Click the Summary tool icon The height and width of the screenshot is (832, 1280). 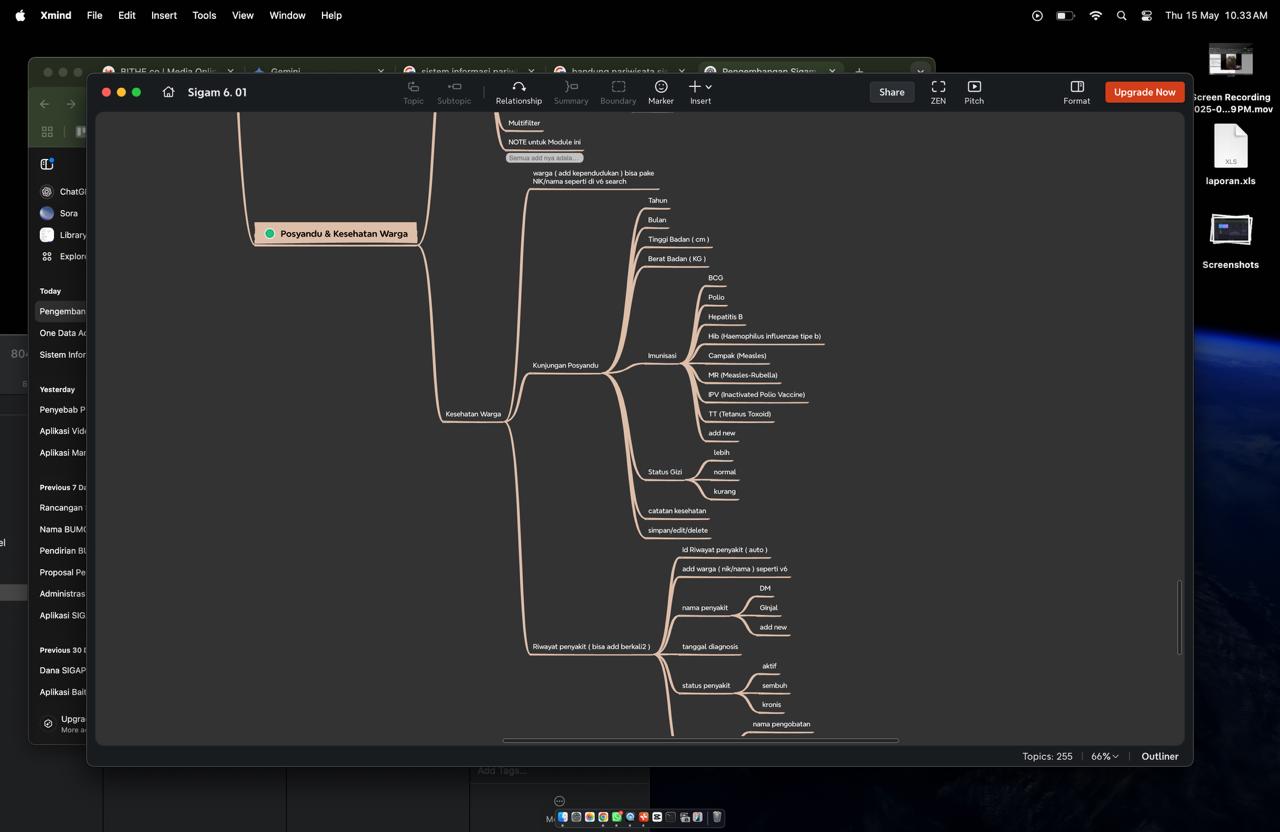coord(571,92)
